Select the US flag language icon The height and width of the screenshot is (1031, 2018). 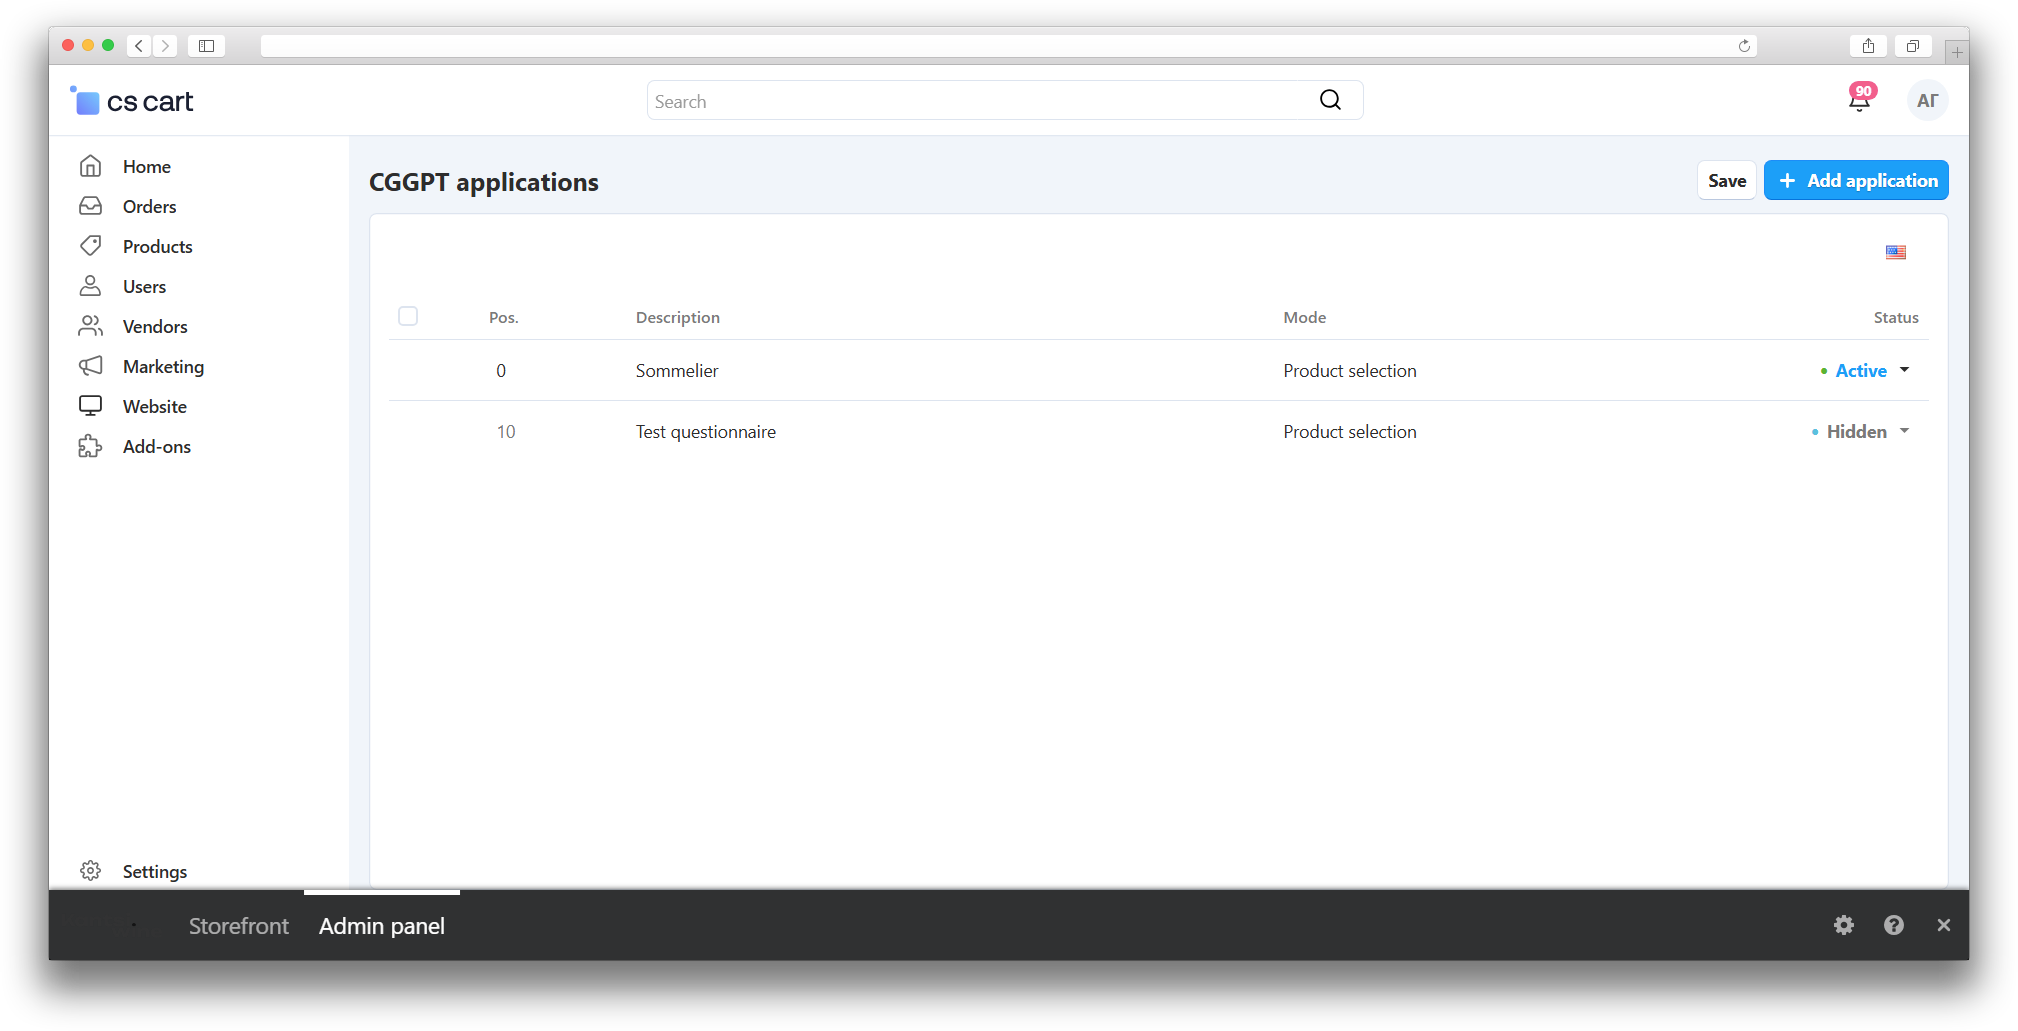(x=1896, y=252)
